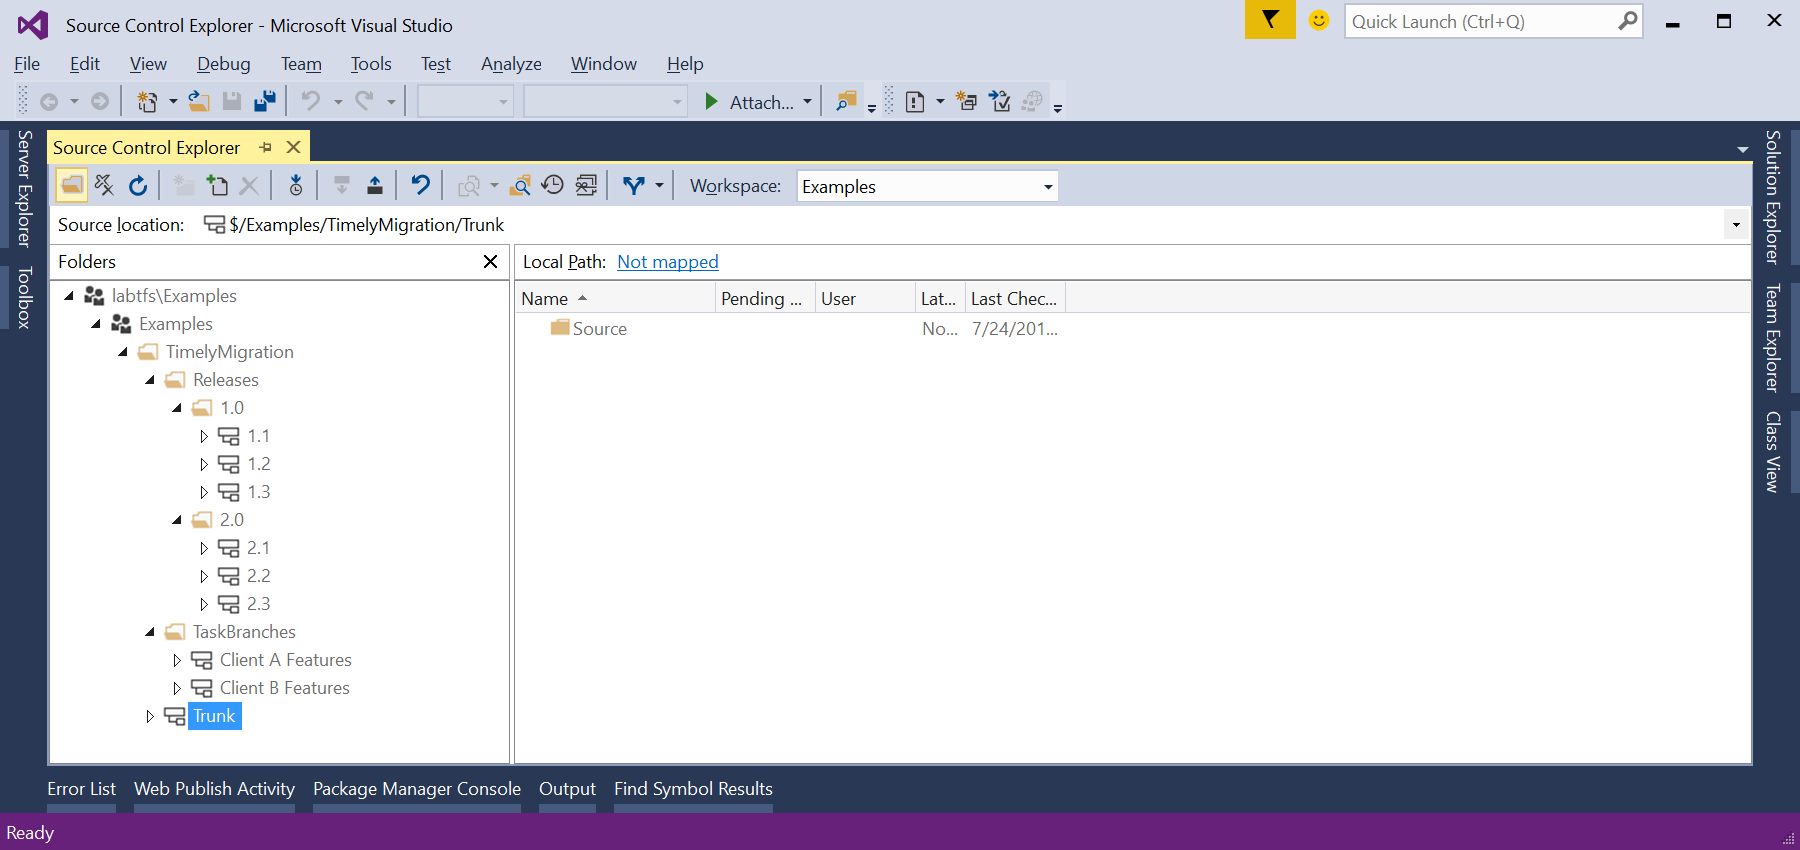Open the Team Explorer side tab

(x=1772, y=338)
